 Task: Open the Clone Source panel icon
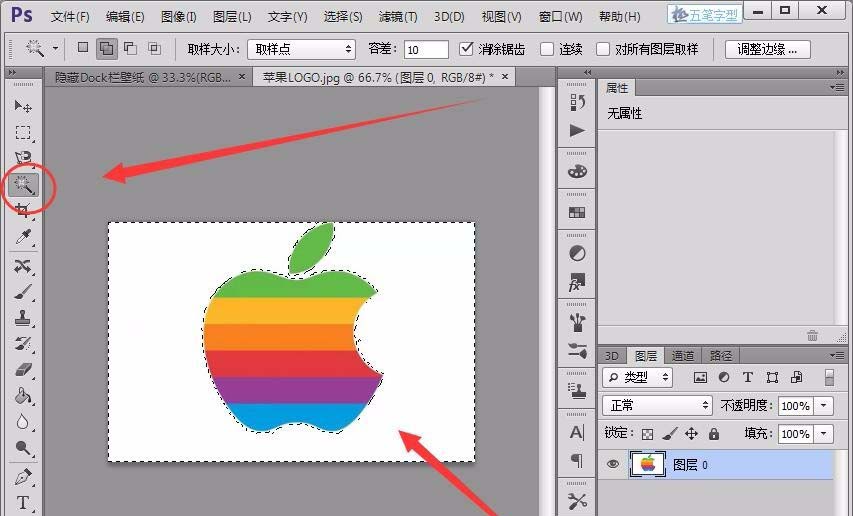coord(577,390)
